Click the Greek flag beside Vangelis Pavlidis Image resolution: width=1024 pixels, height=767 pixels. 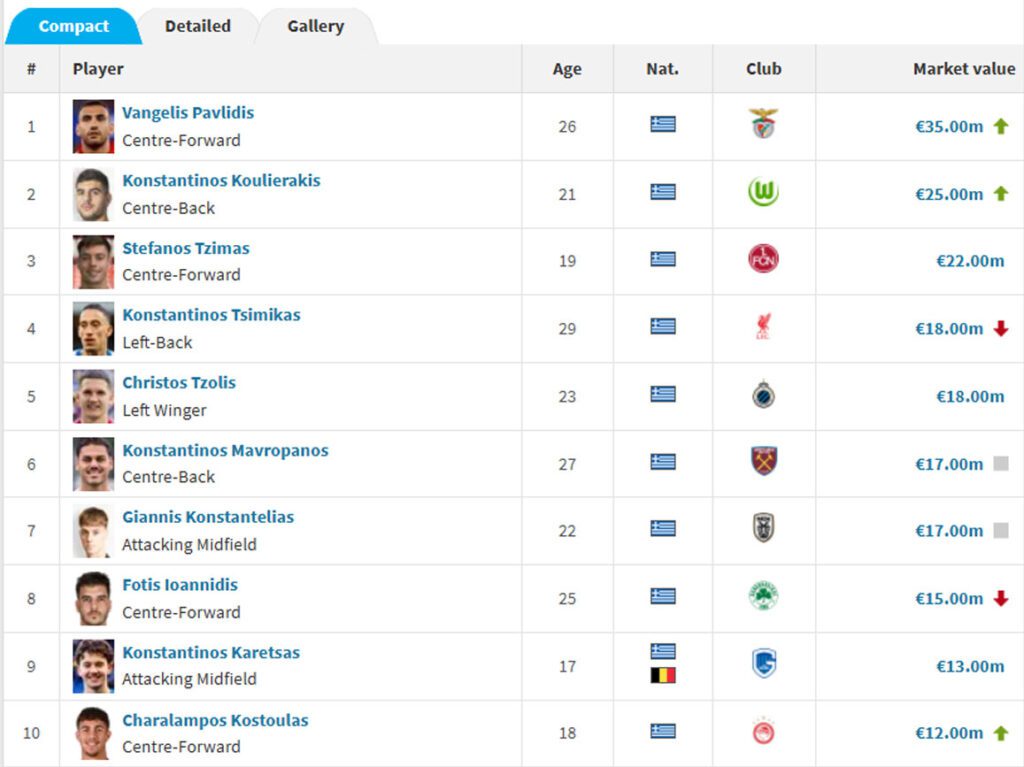point(663,123)
